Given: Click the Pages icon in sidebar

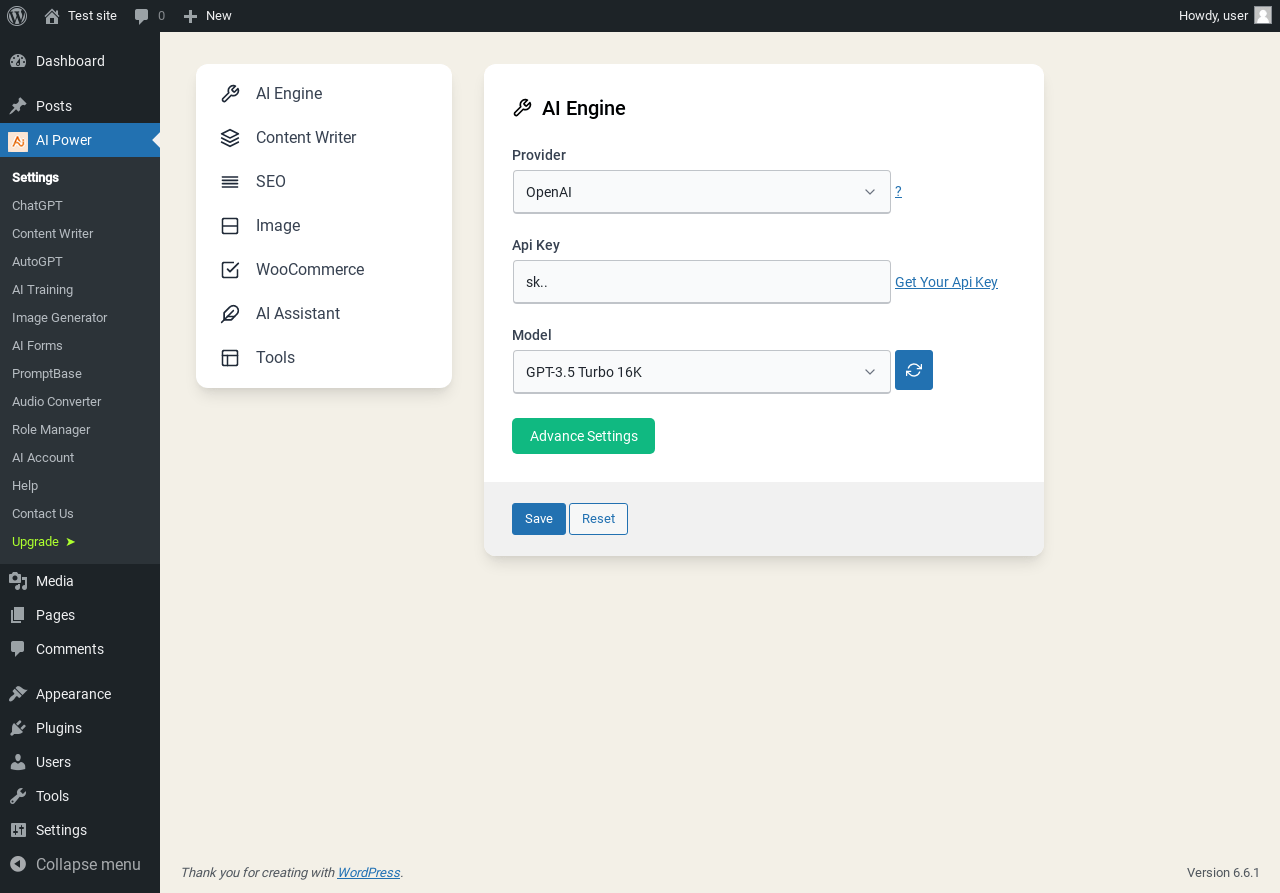Looking at the screenshot, I should [18, 615].
